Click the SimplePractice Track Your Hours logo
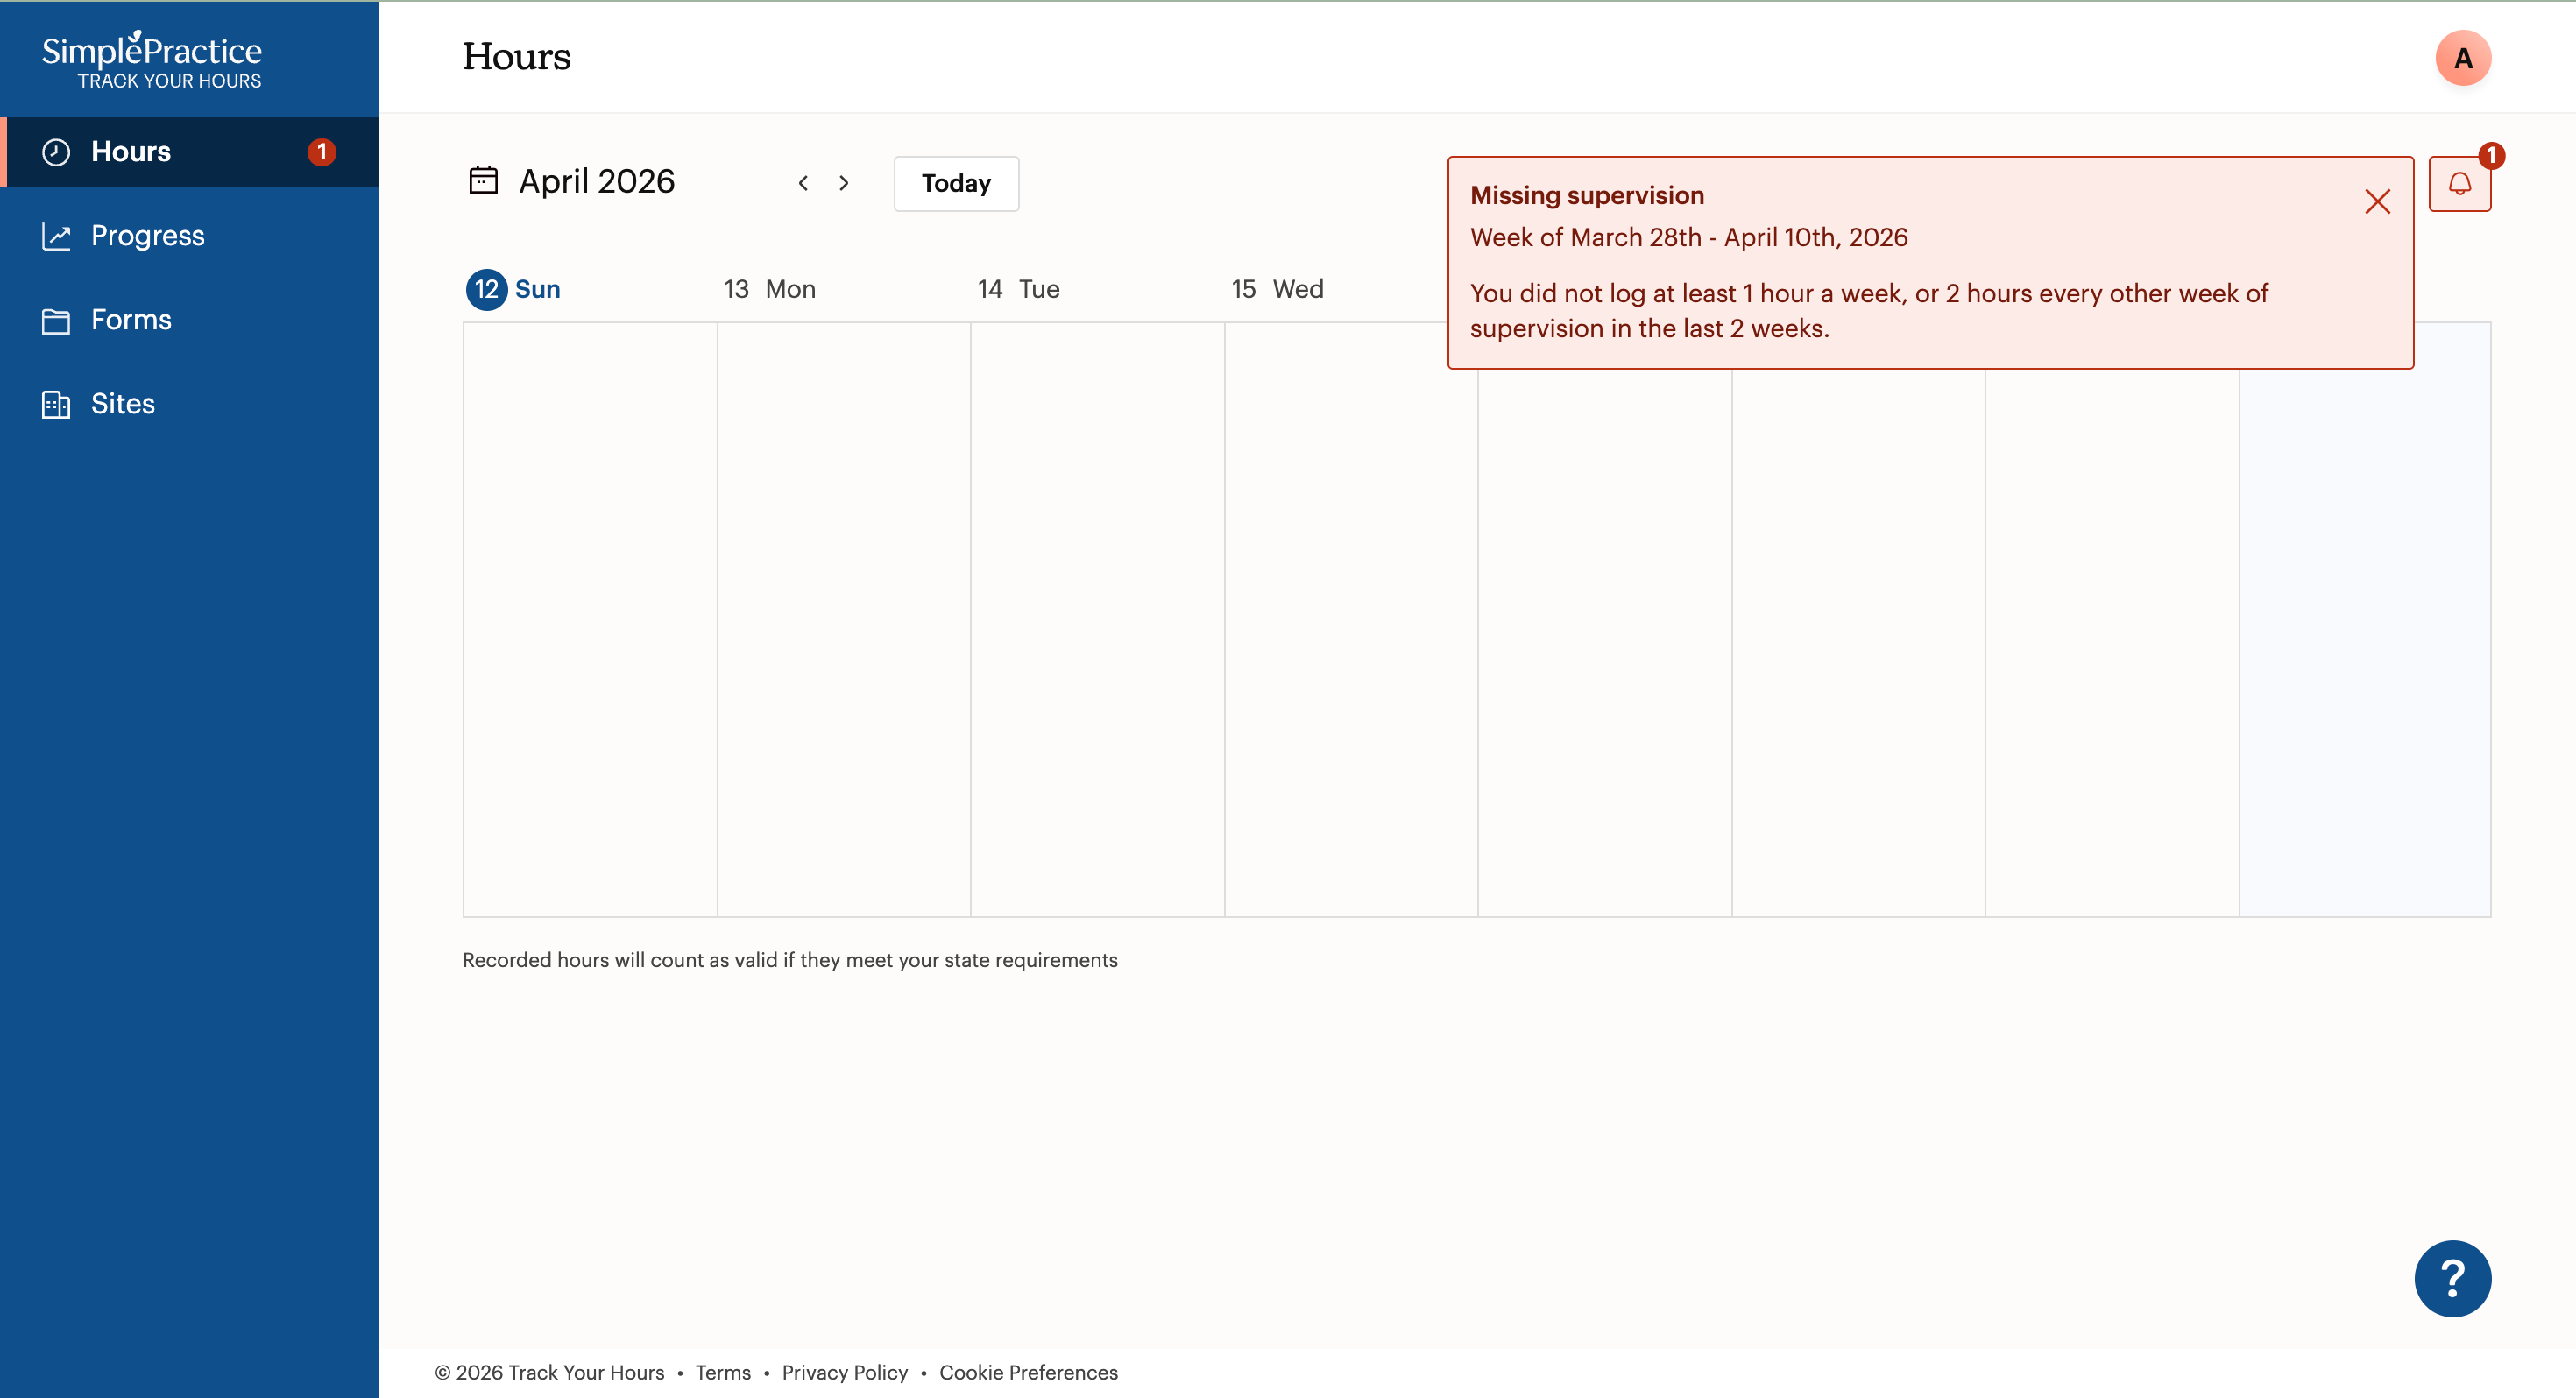This screenshot has width=2576, height=1398. [152, 60]
